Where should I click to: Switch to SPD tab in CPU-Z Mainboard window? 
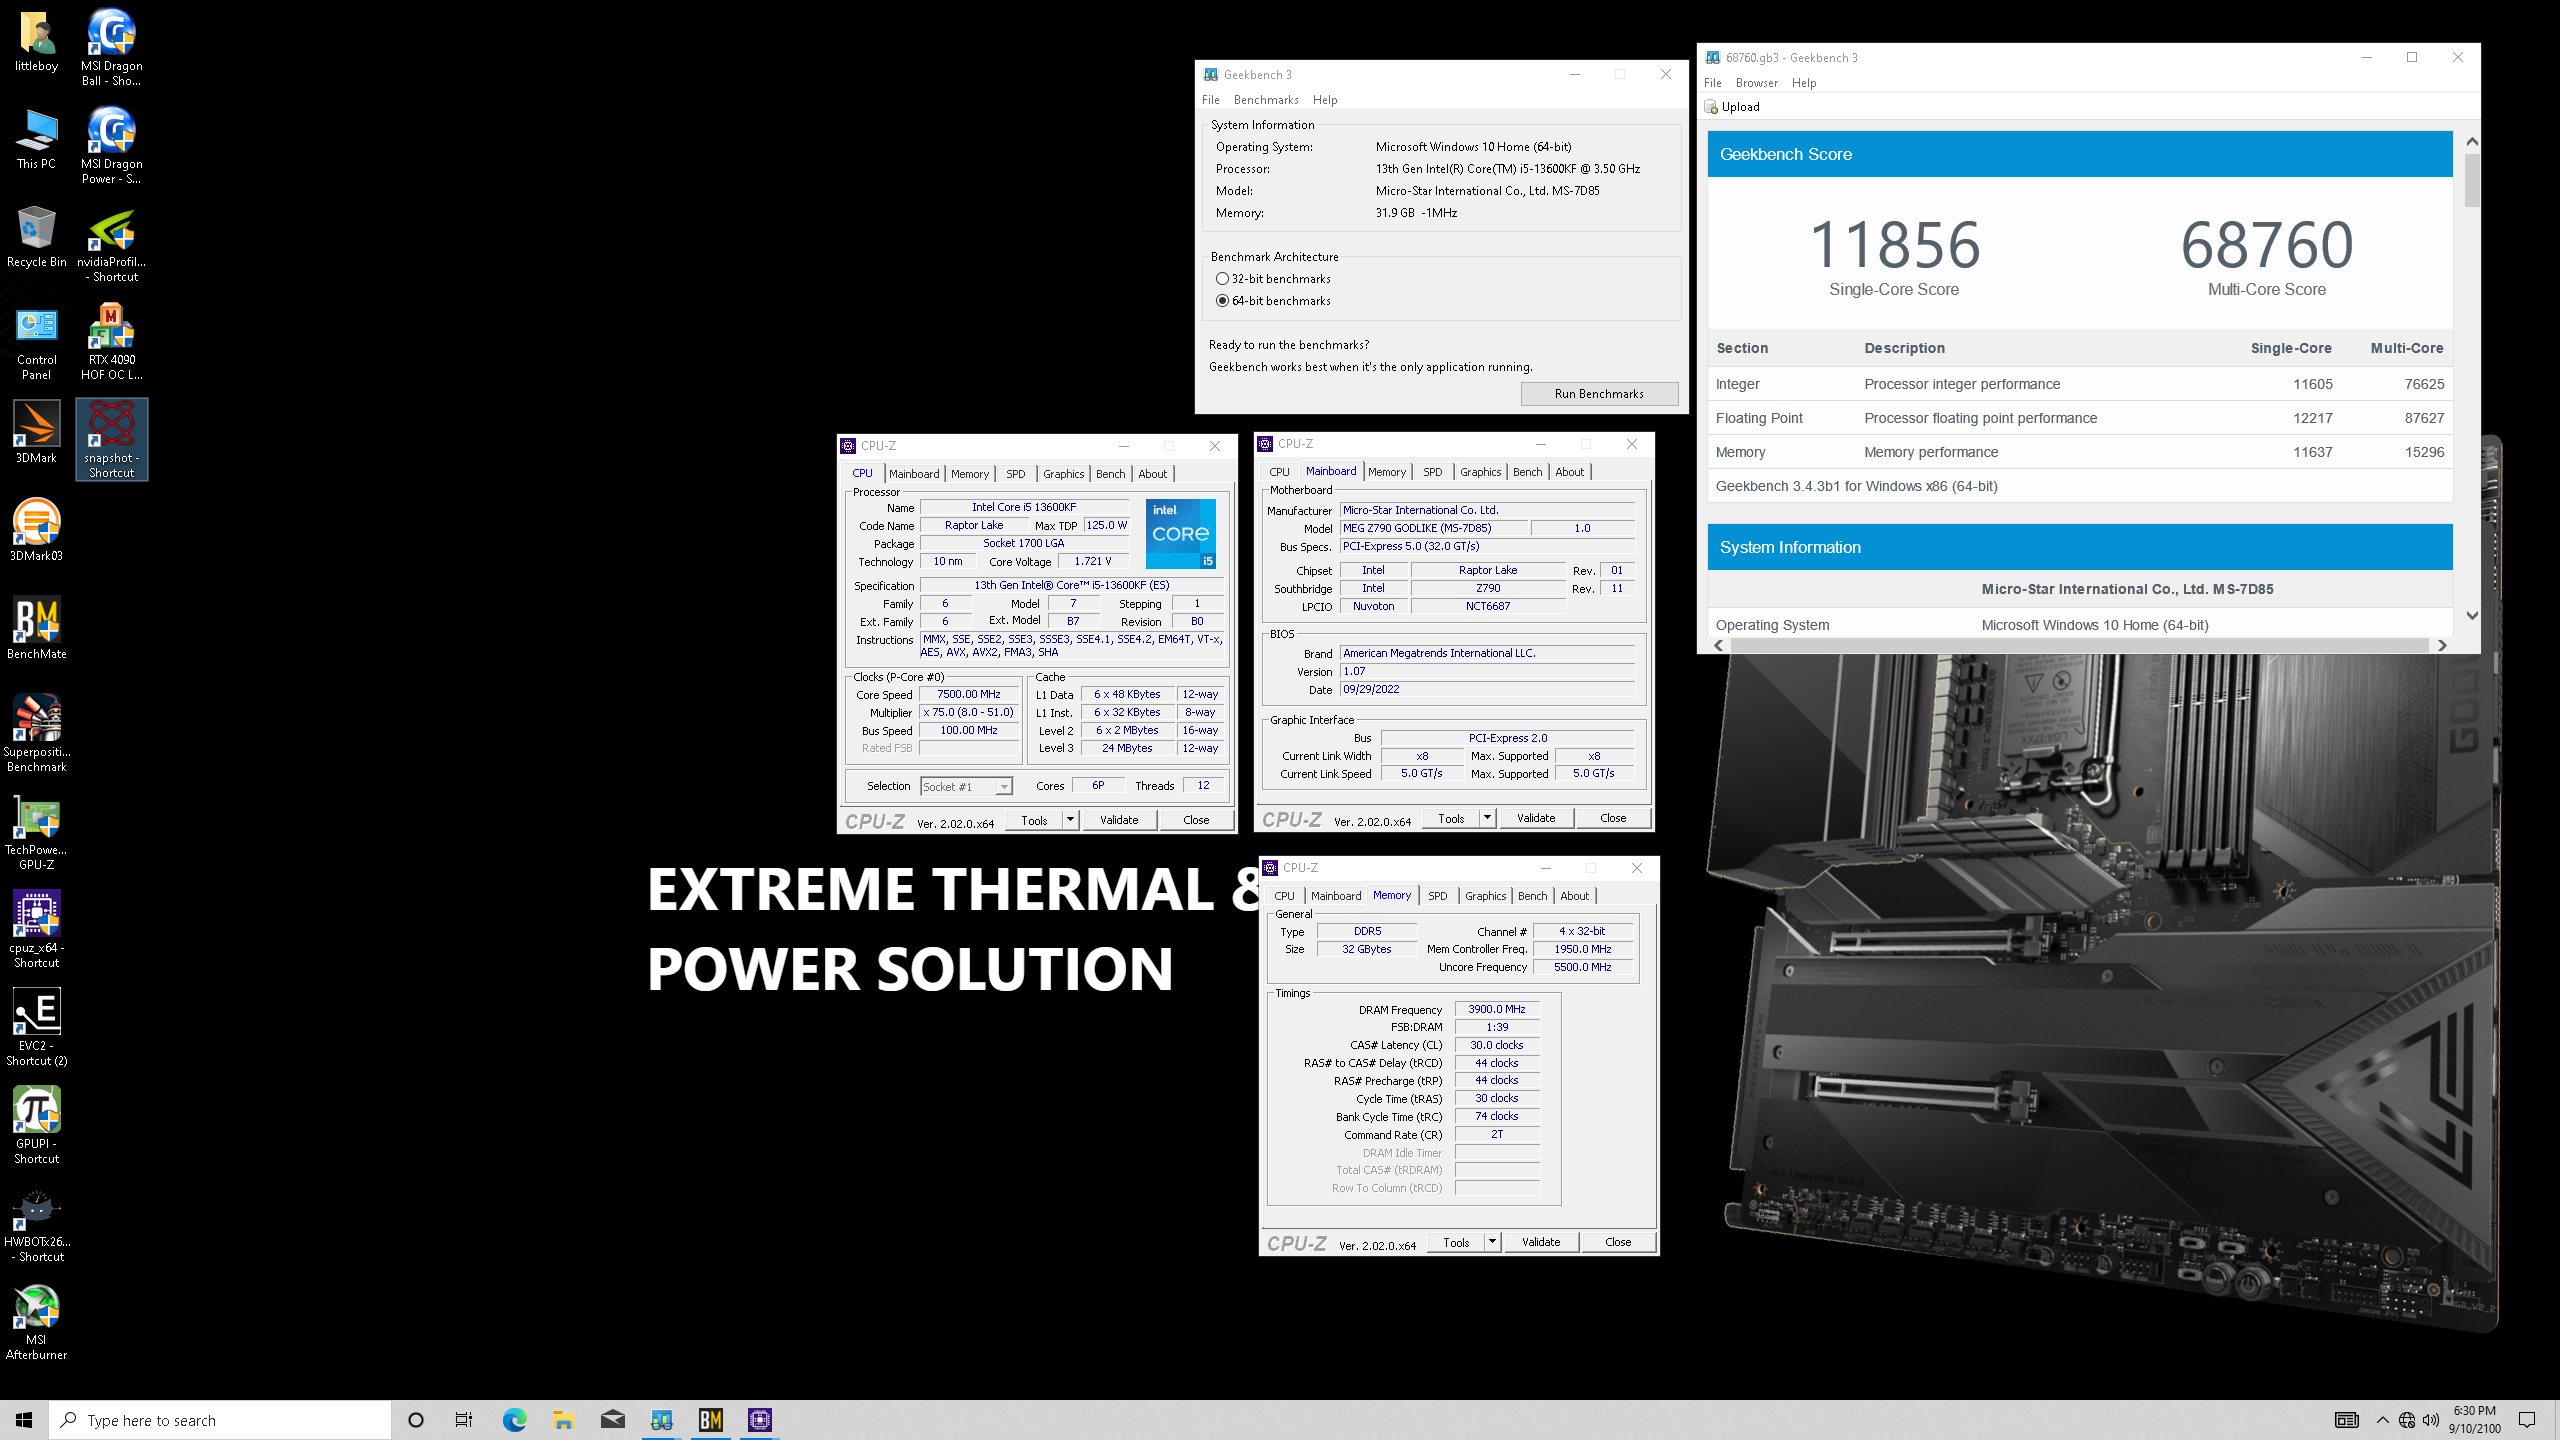pyautogui.click(x=1432, y=472)
